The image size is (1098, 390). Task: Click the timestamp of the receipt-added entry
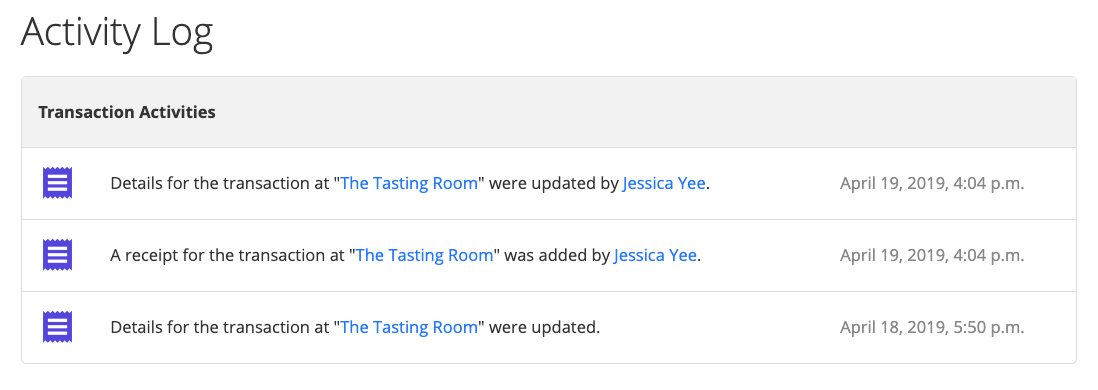tap(932, 255)
